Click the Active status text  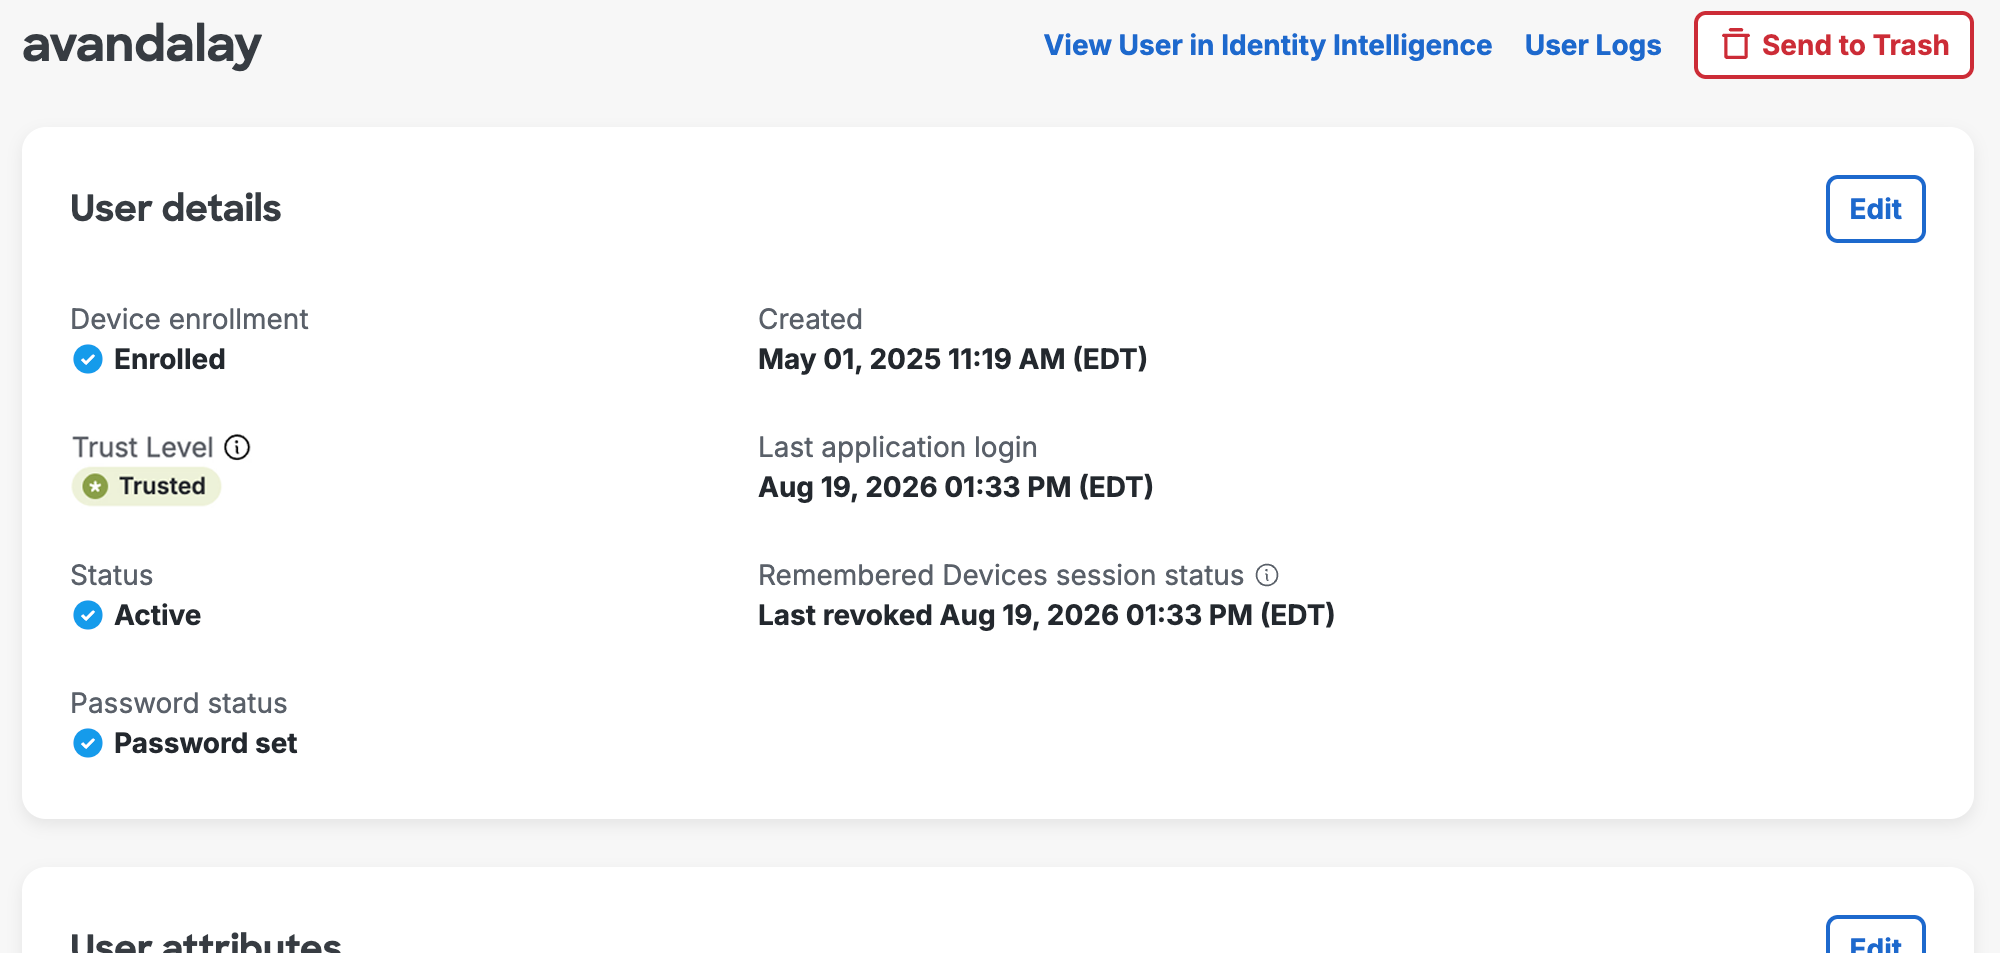158,615
